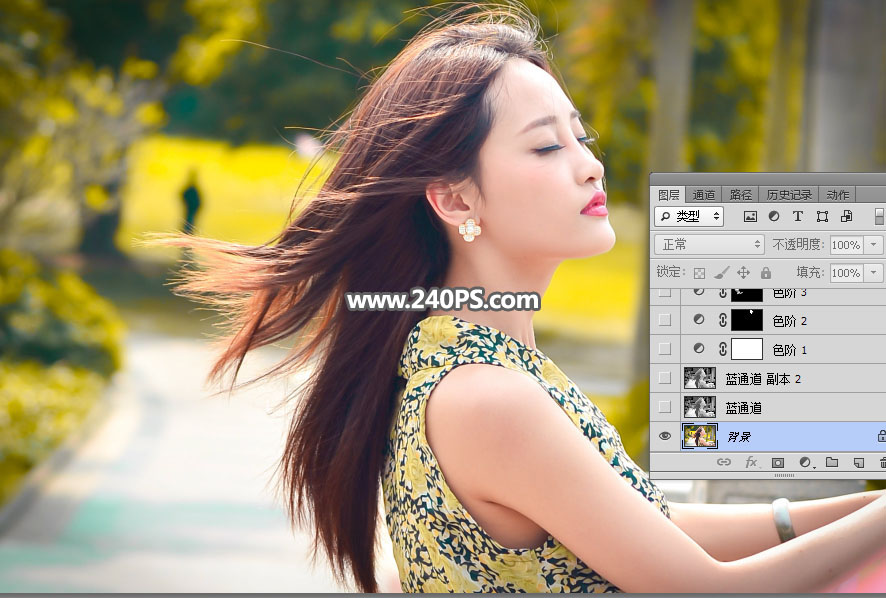
Task: Hide the 背景 layer
Action: (667, 435)
